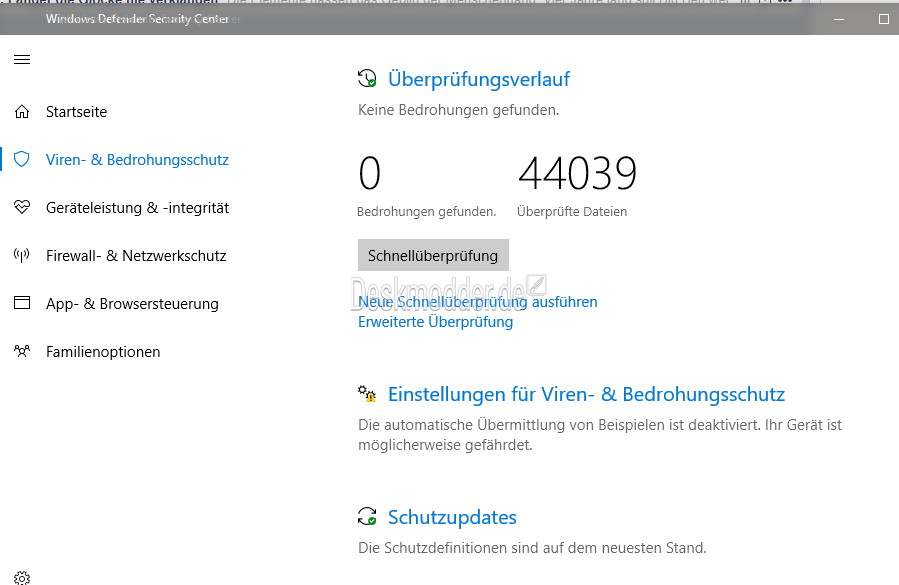Click the refresh icon beside Schutzupdates
Image resolution: width=899 pixels, height=585 pixels.
[x=367, y=516]
